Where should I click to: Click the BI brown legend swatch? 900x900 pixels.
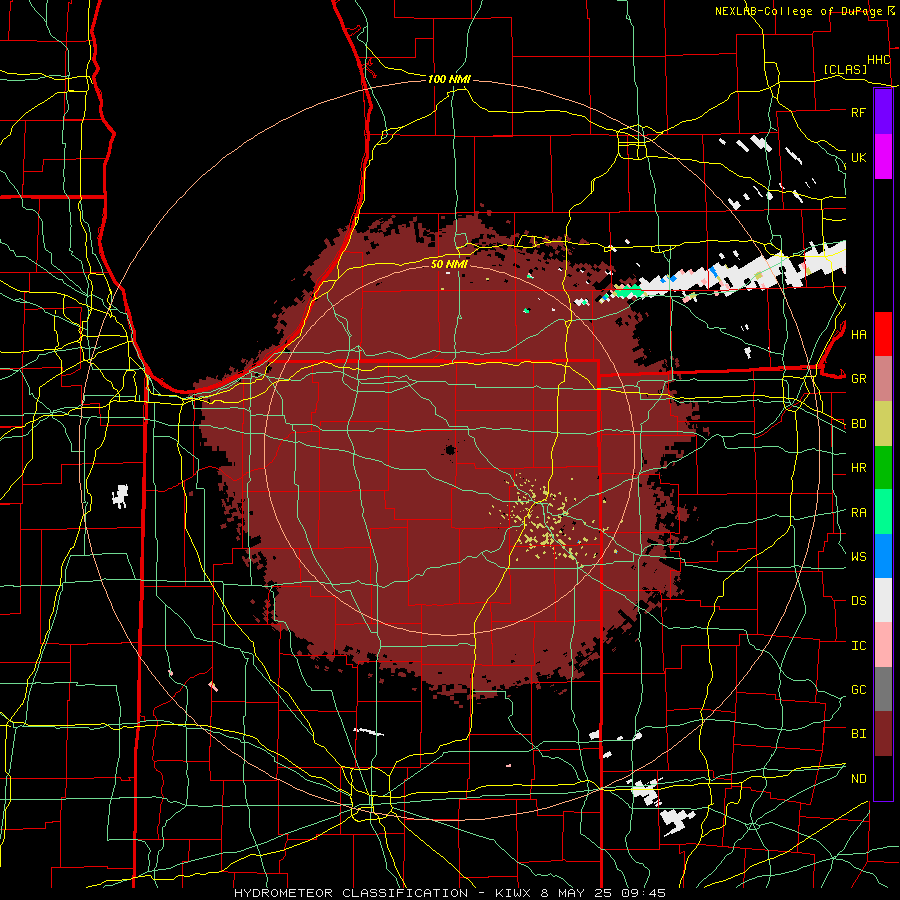[x=883, y=734]
